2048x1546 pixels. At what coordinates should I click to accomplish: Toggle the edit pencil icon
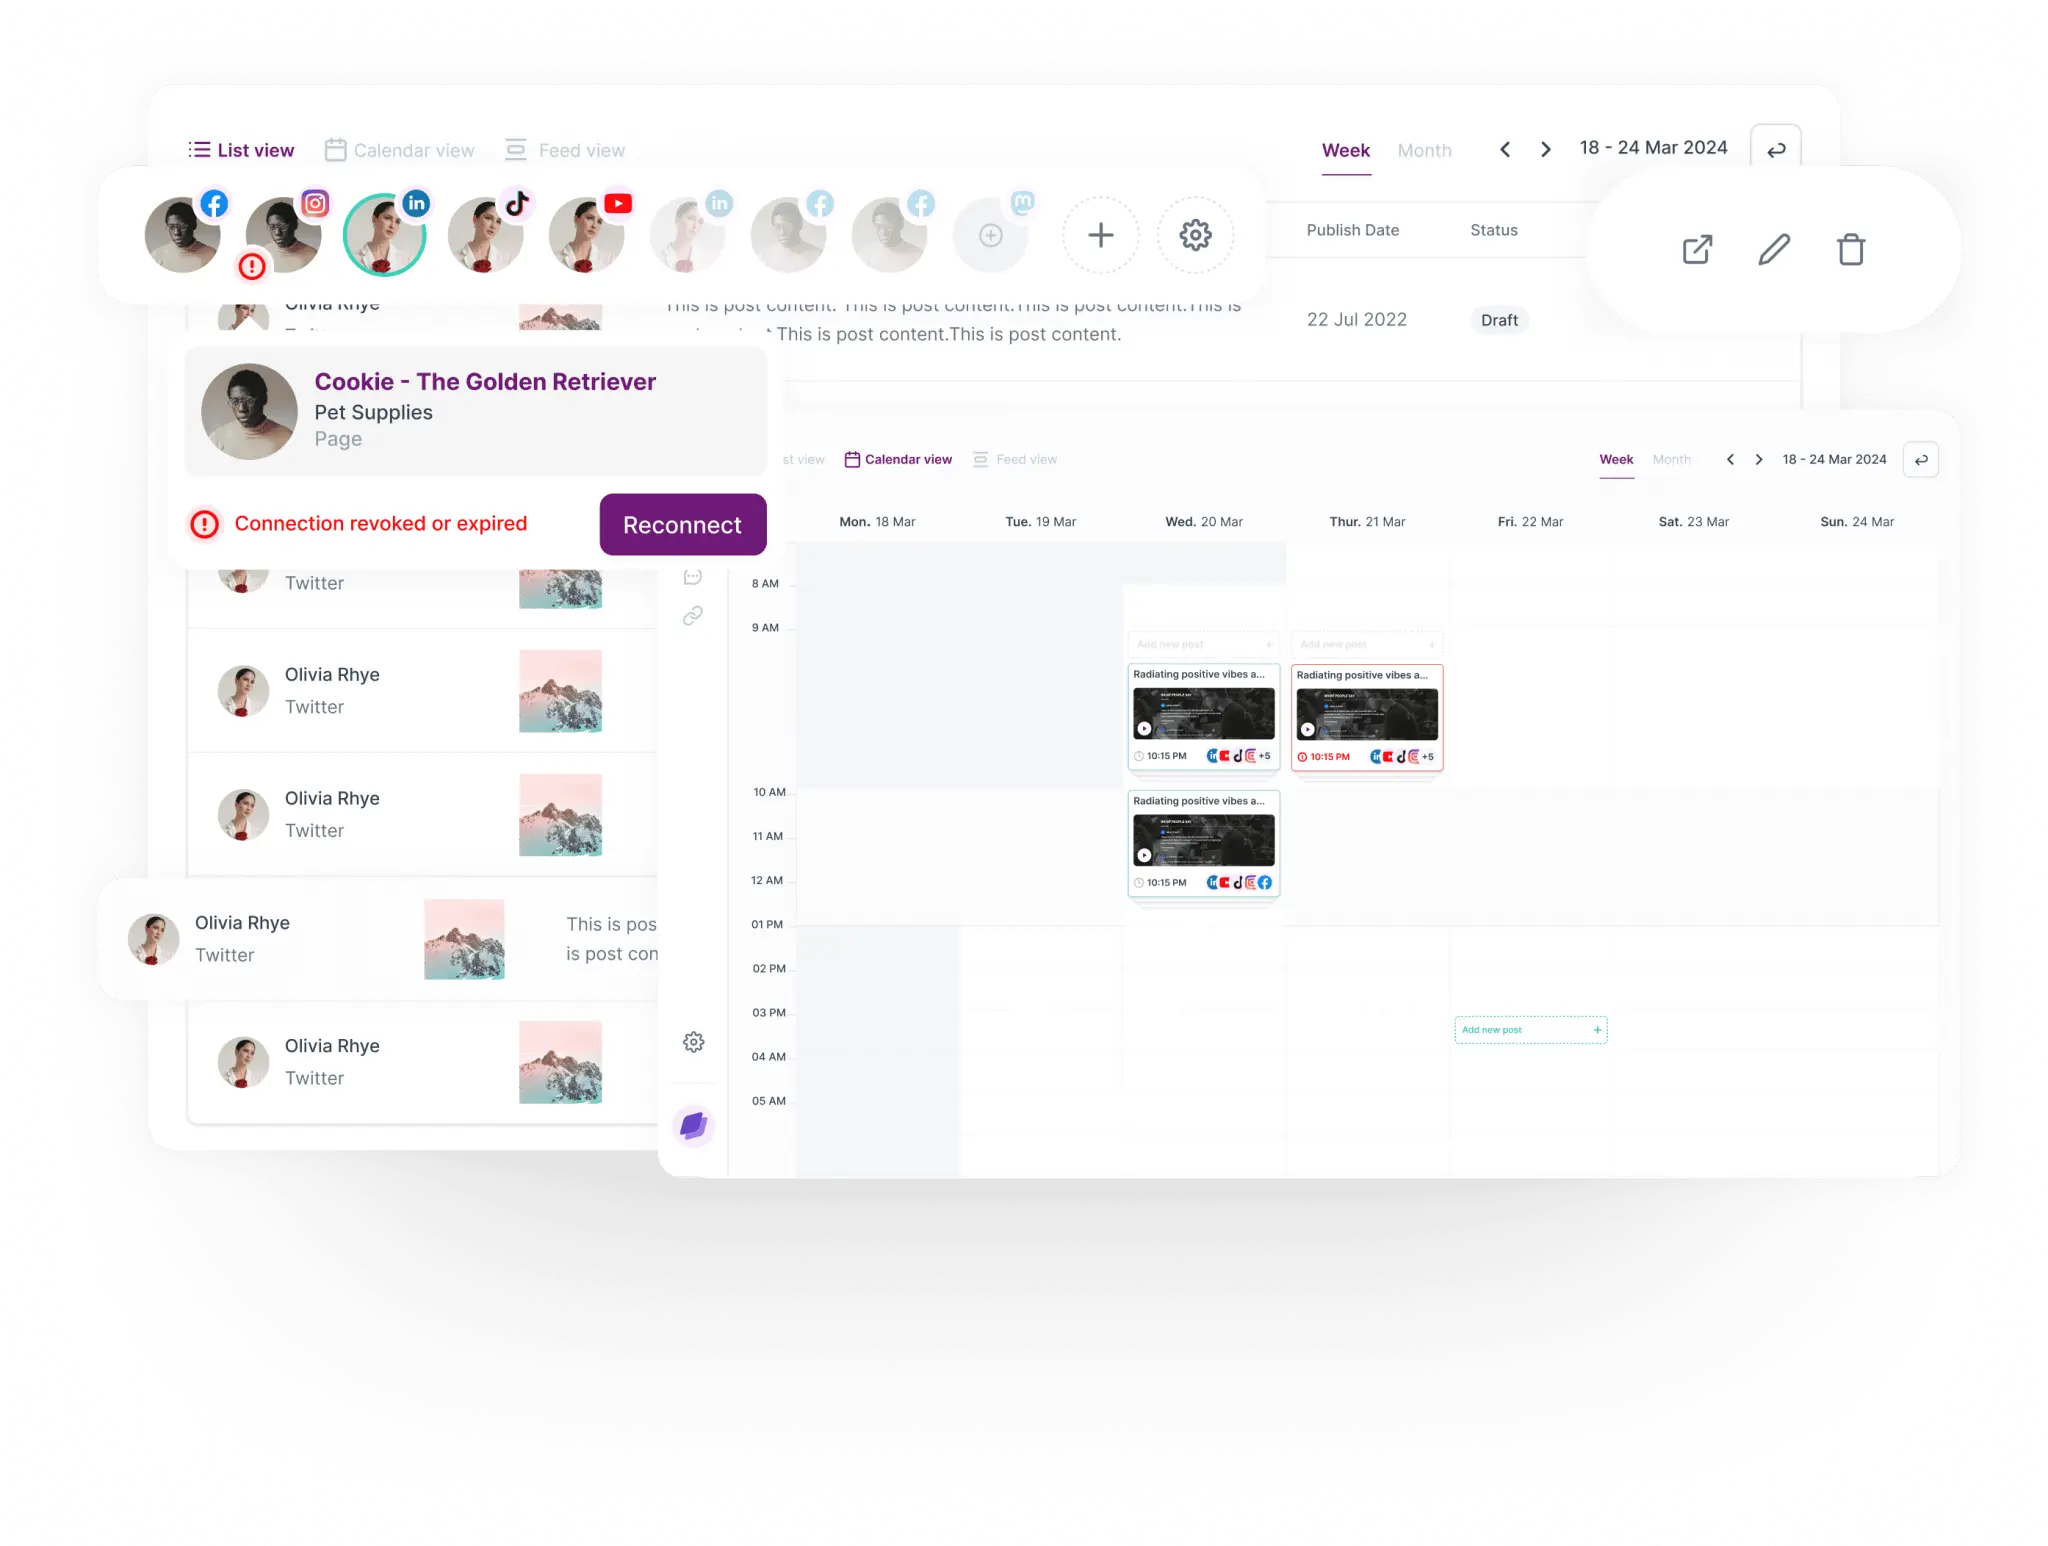point(1774,248)
